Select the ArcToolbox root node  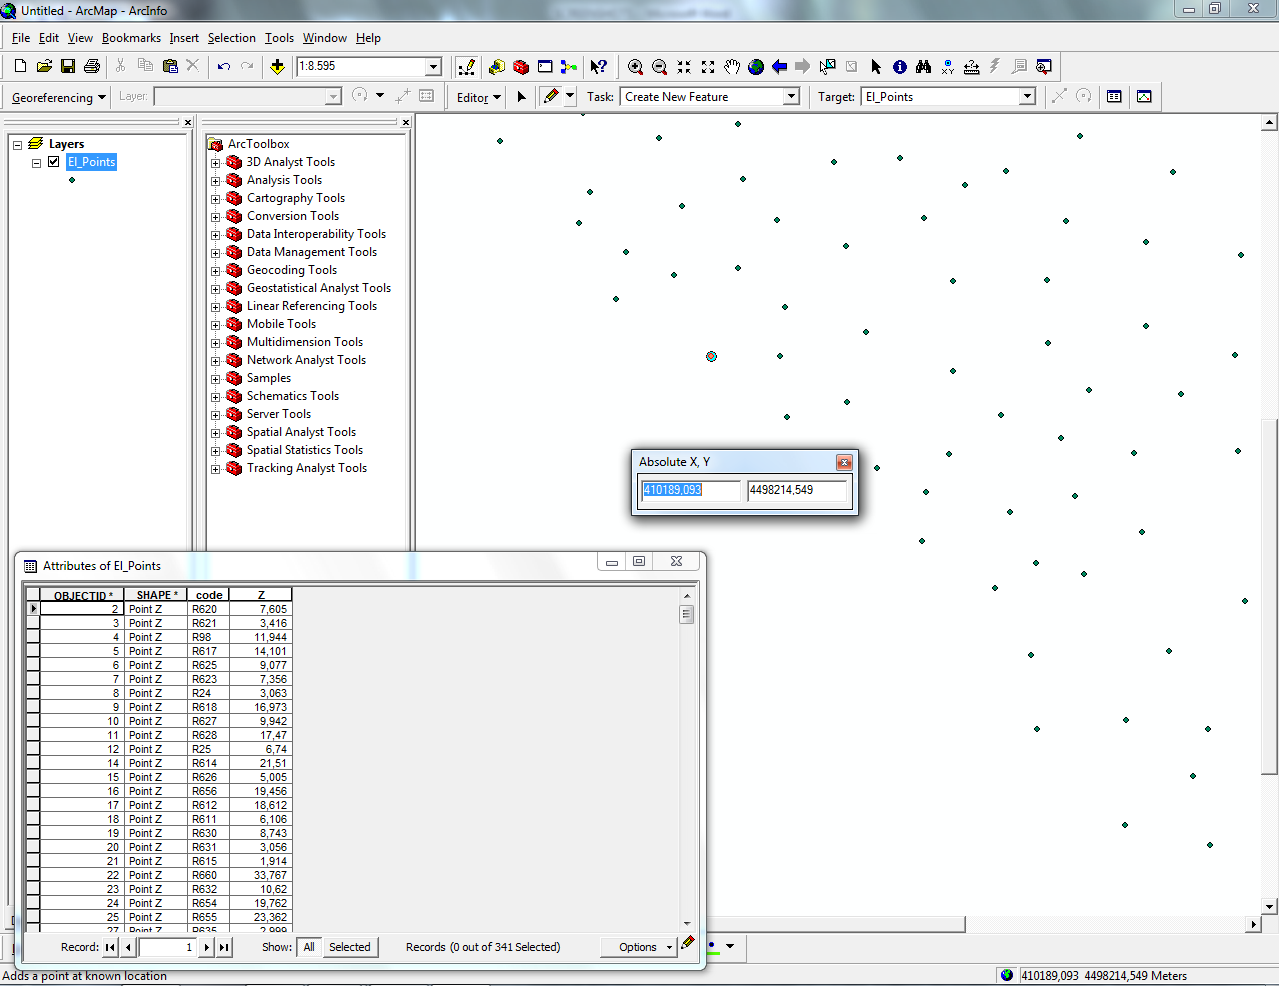tap(258, 144)
